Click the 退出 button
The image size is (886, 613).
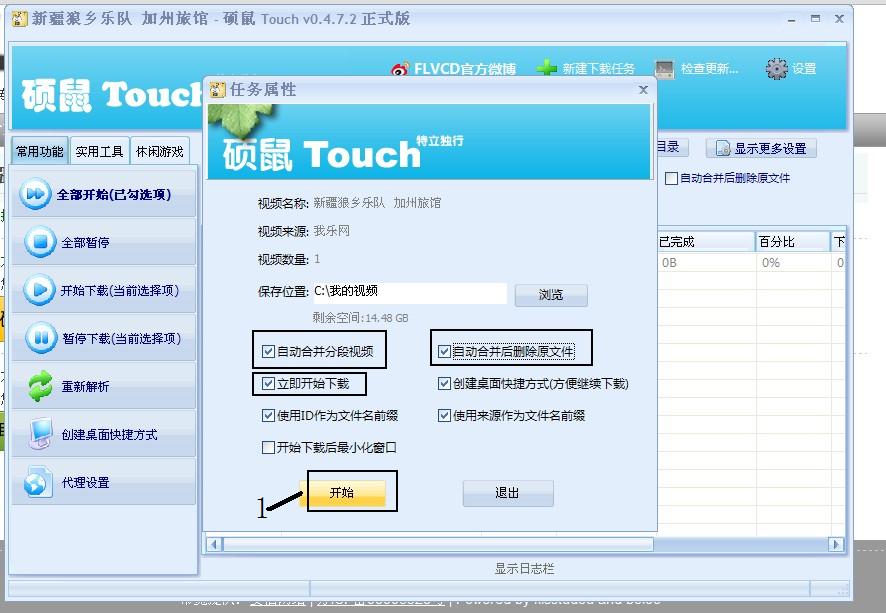pos(507,493)
